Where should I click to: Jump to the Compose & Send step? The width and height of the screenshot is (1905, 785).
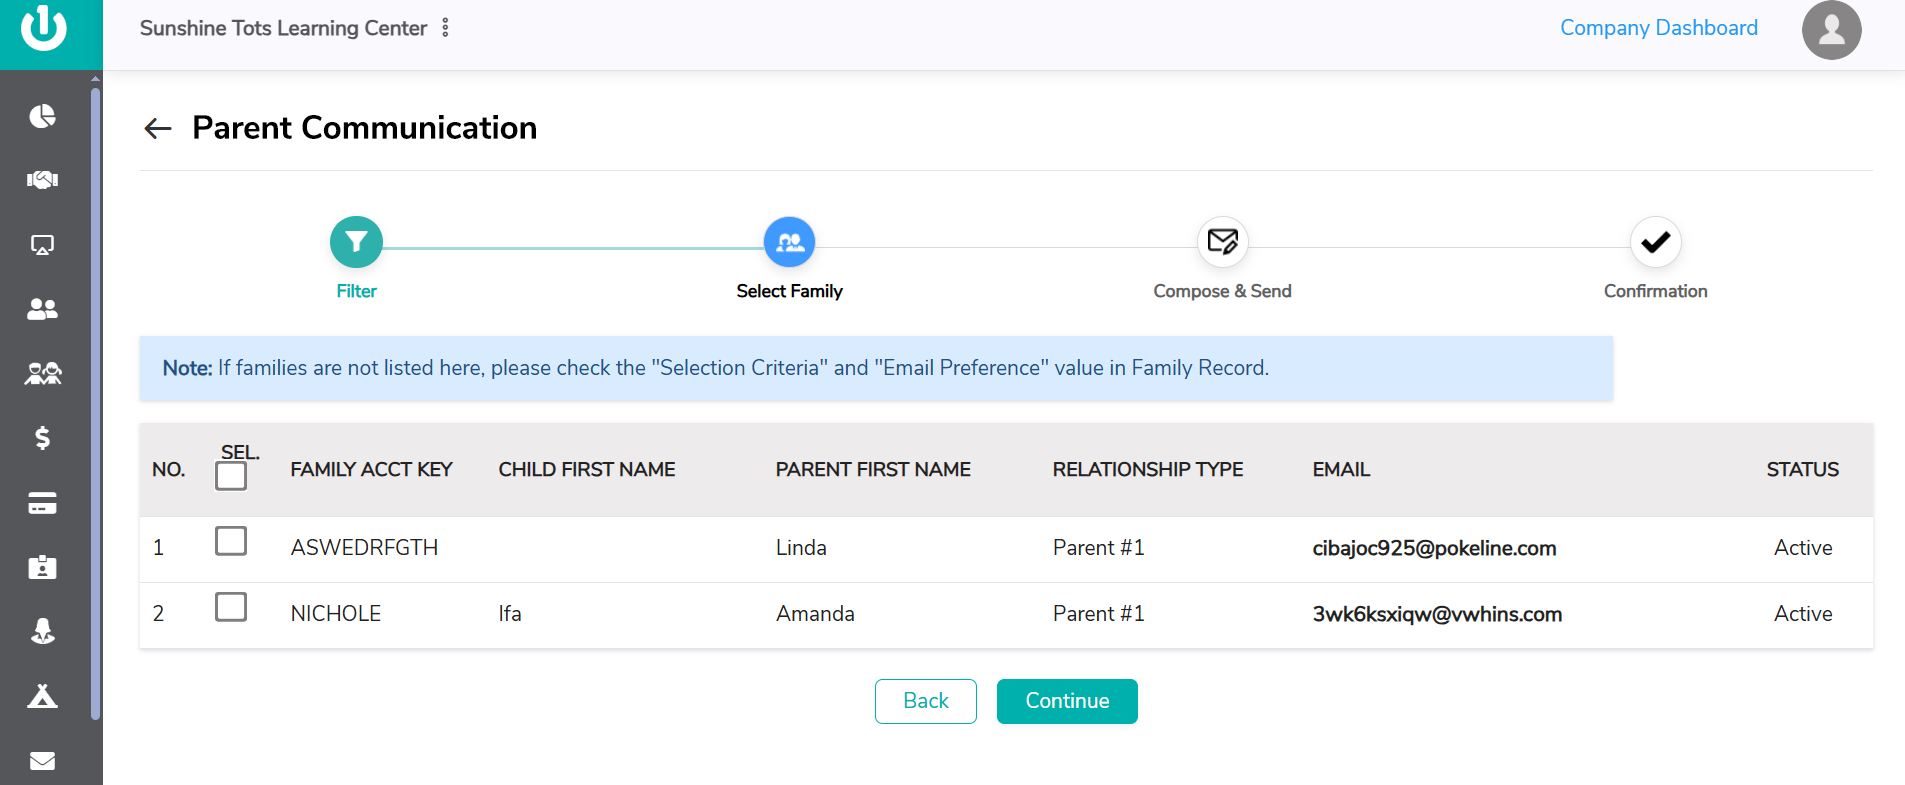(1222, 242)
